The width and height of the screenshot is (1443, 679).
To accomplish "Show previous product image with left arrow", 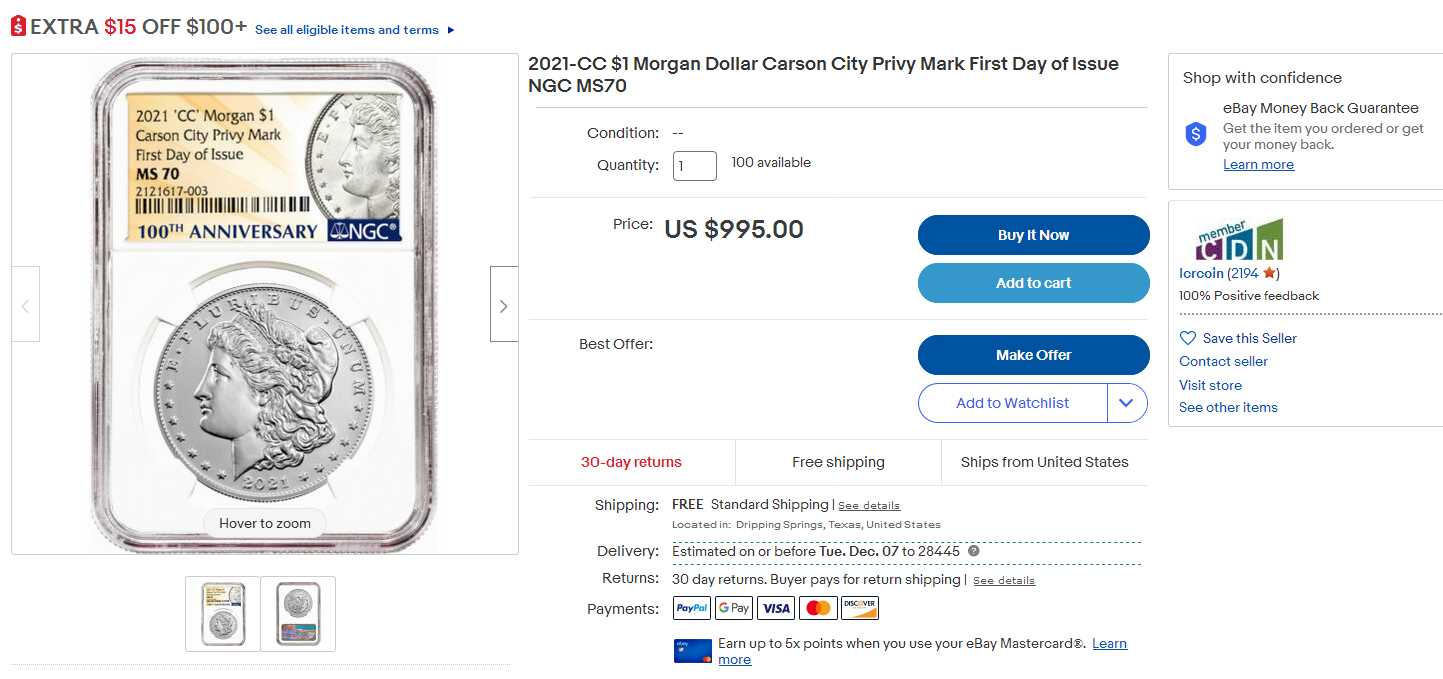I will pos(26,305).
